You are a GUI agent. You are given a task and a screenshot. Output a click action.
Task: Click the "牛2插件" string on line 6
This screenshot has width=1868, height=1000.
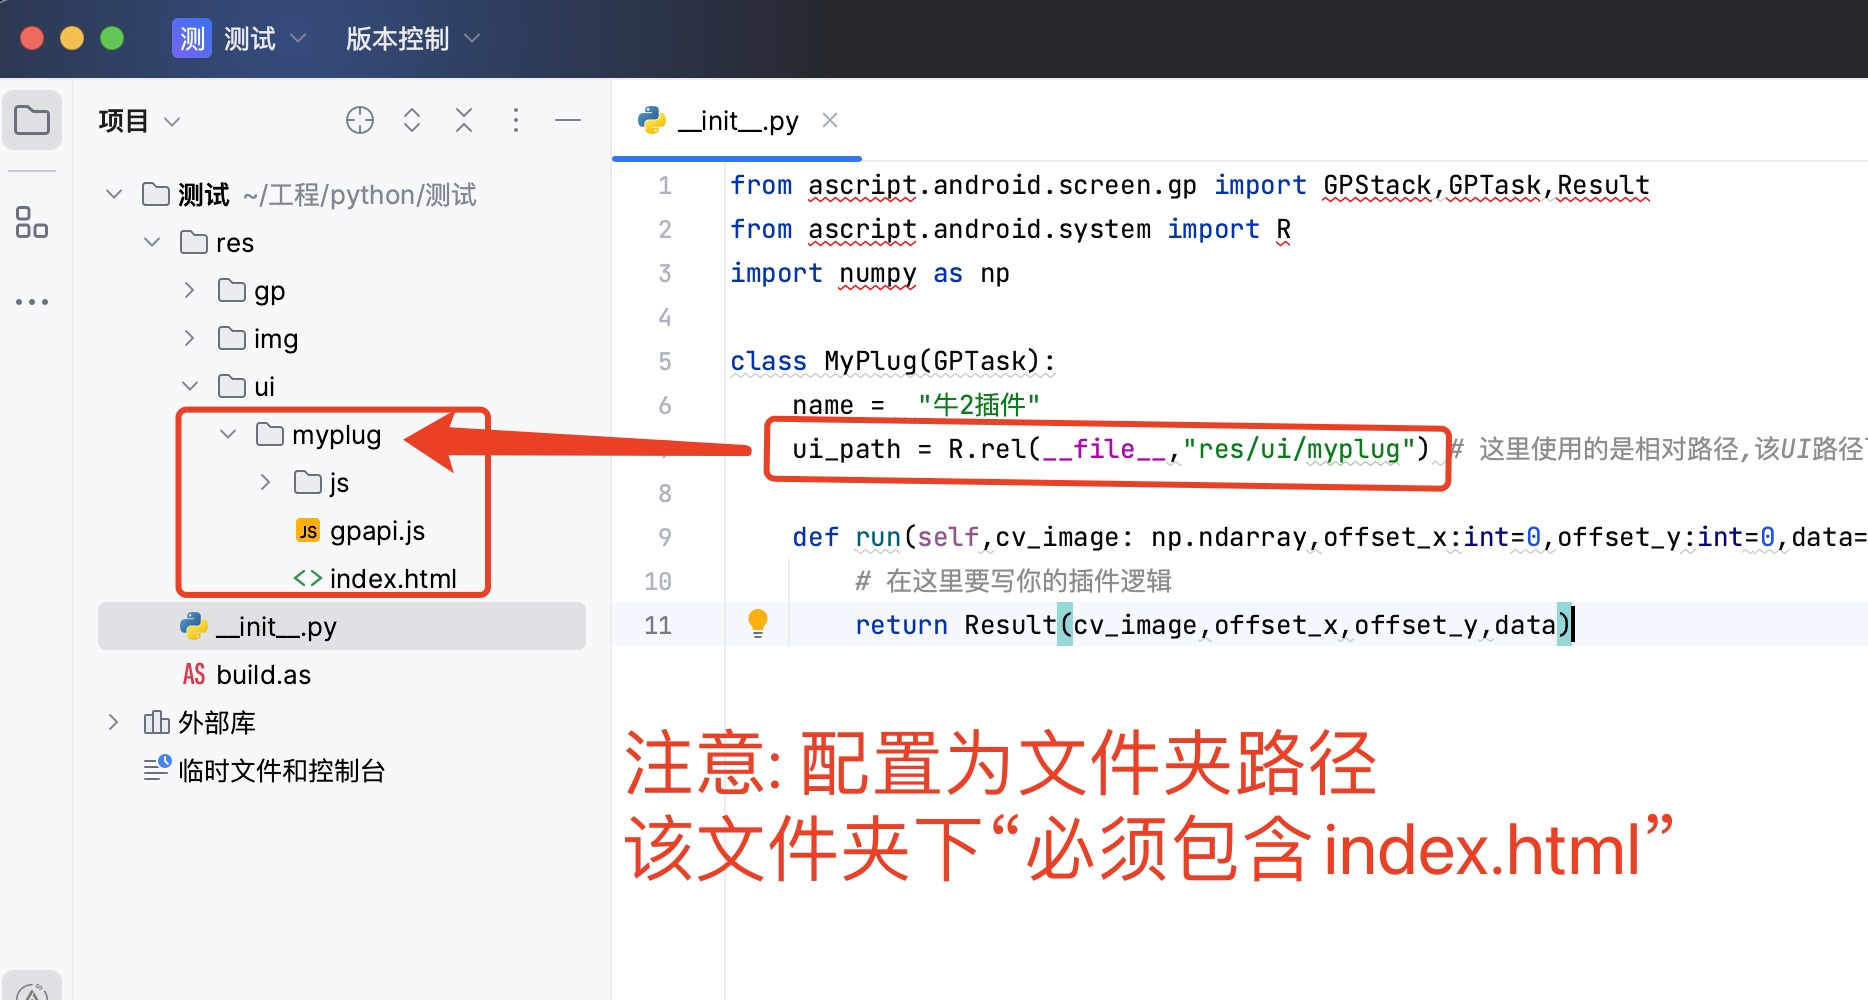tap(979, 405)
